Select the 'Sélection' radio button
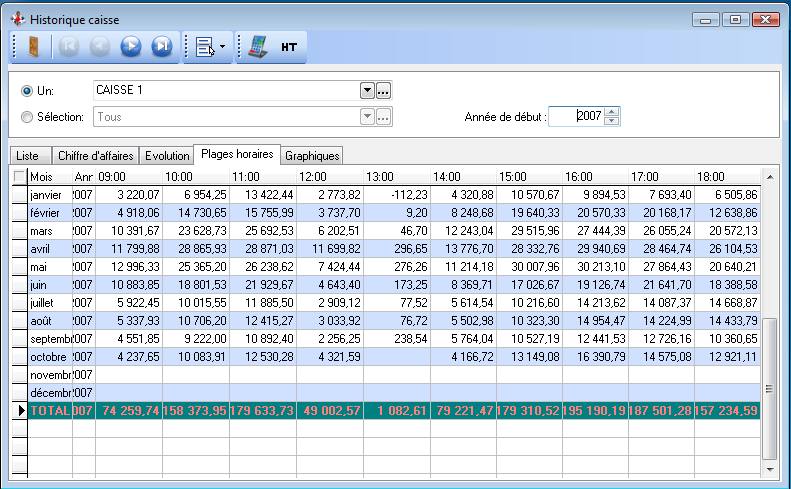 coord(27,117)
